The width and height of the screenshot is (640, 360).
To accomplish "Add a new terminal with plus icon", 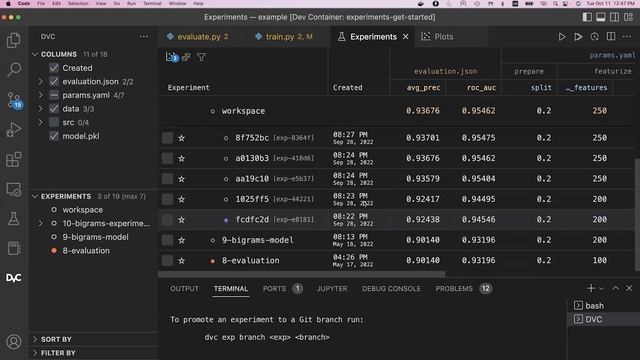I will click(591, 288).
